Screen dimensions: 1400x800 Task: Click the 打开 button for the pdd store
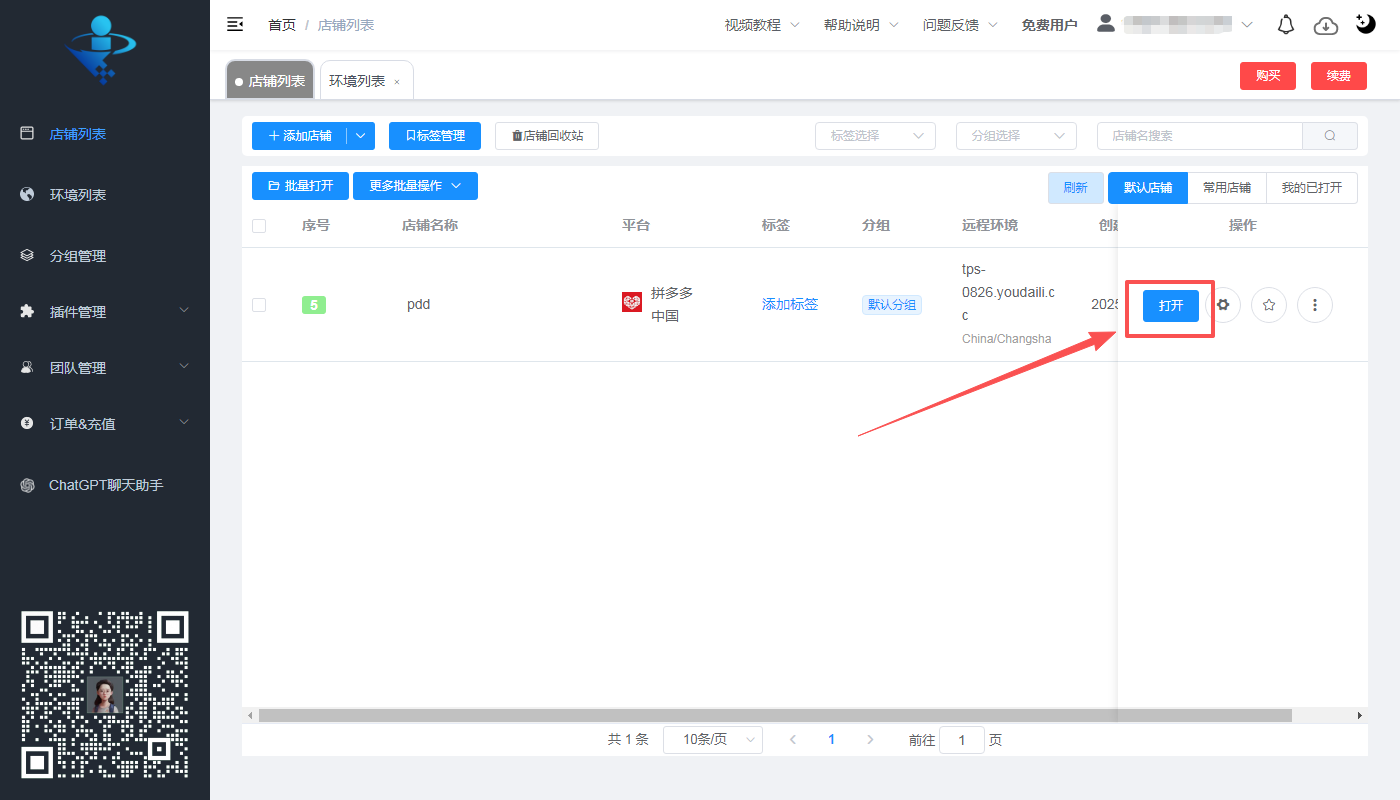[1169, 305]
